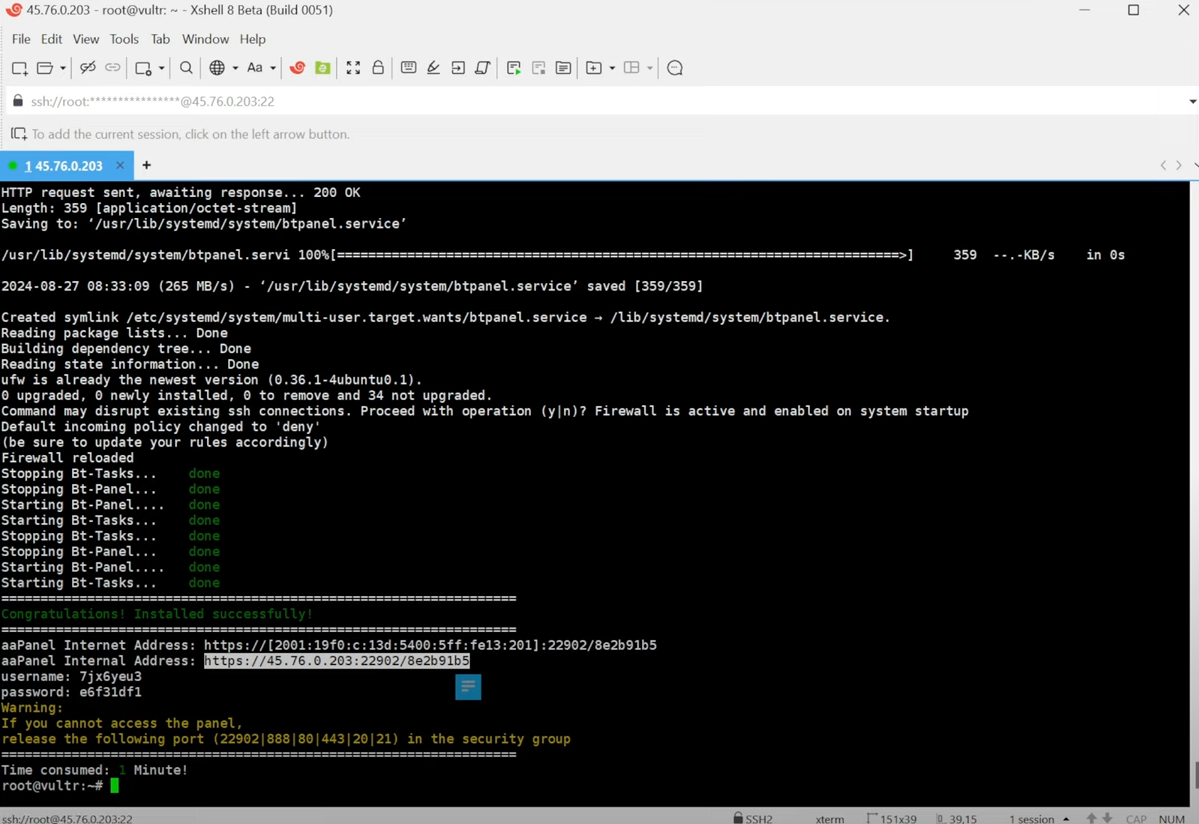Open the Find magnifier tool
The width and height of the screenshot is (1199, 824).
186,68
